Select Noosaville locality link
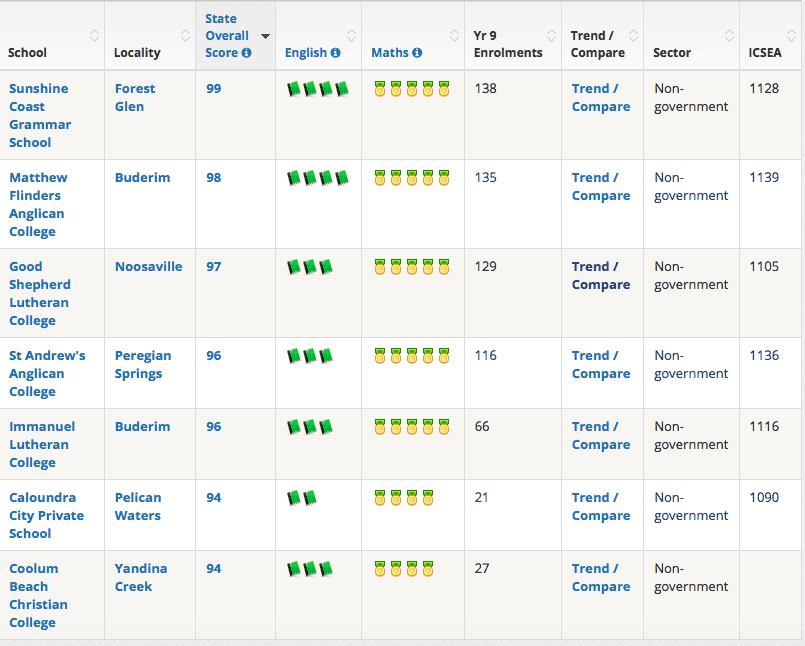Image resolution: width=805 pixels, height=646 pixels. click(148, 267)
